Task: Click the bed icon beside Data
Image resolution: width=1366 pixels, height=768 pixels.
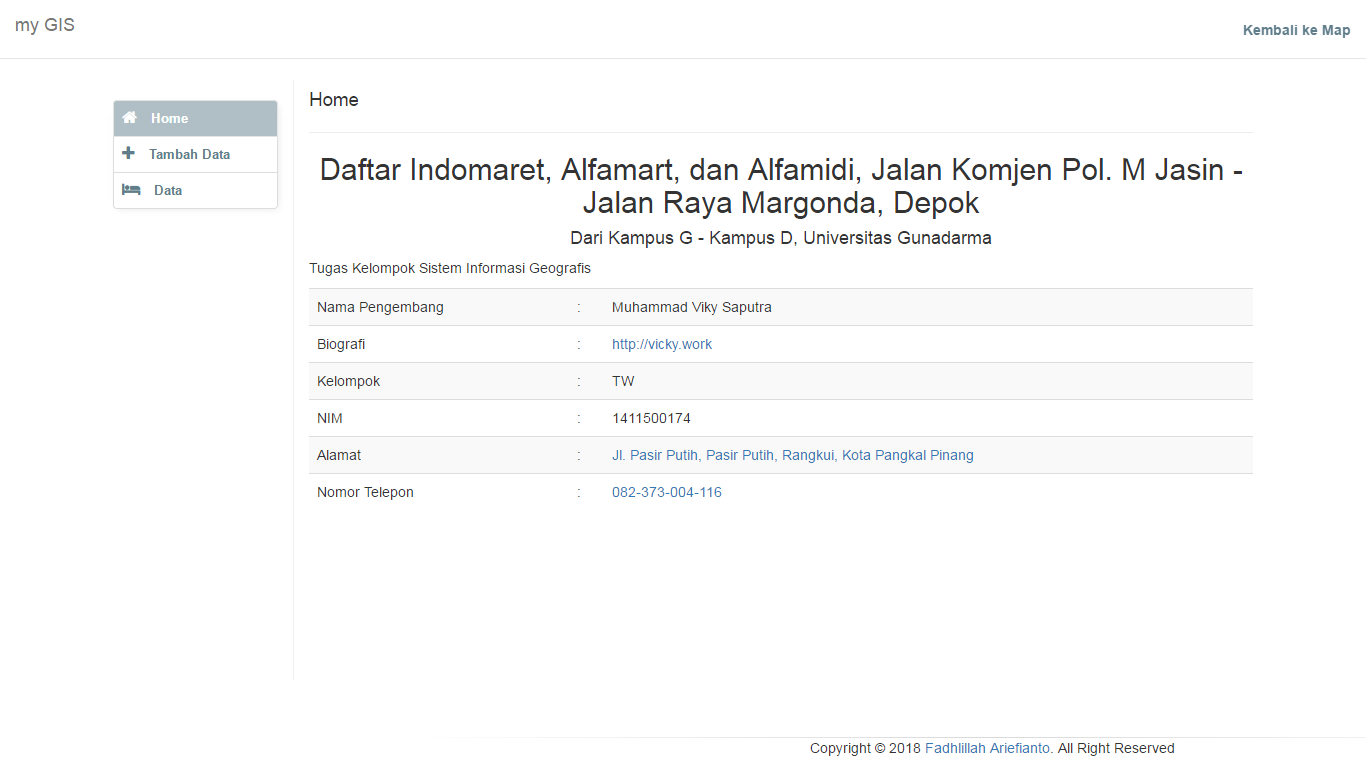Action: point(131,190)
